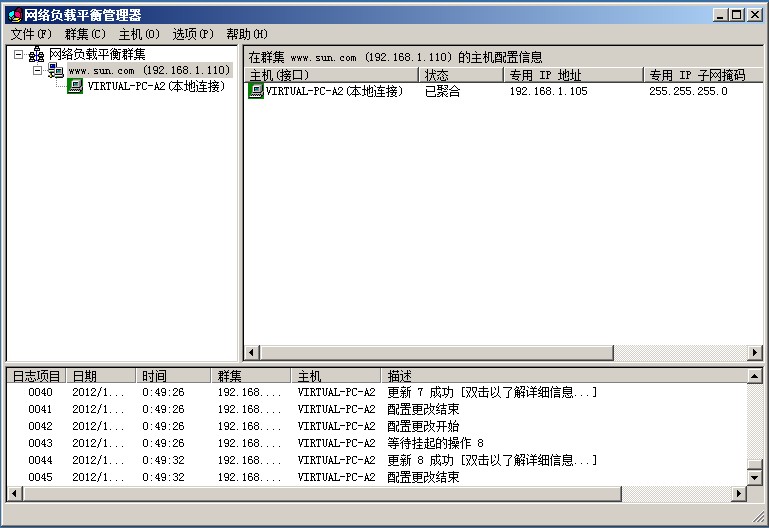Open the 选项(P) menu
The image size is (769, 528).
tap(193, 34)
